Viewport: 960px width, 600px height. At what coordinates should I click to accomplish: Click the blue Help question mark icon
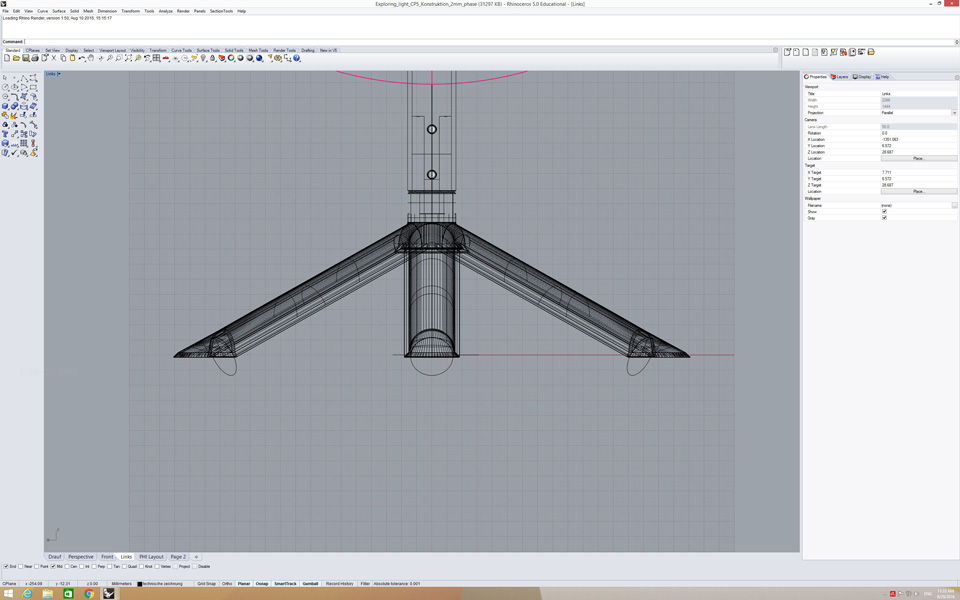(296, 58)
